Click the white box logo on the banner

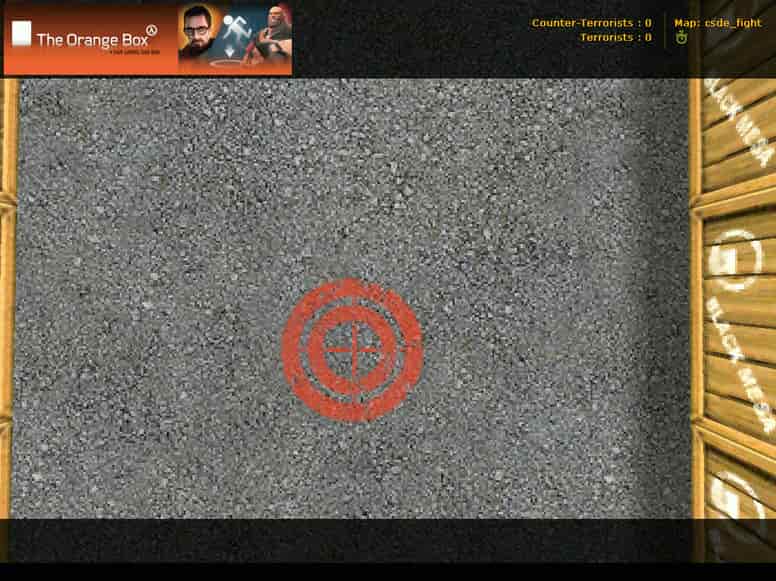coord(21,34)
